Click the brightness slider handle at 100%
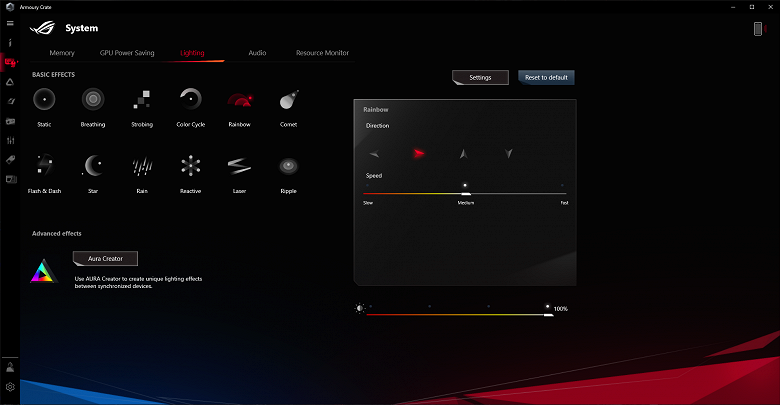Image resolution: width=780 pixels, height=405 pixels. 548,315
